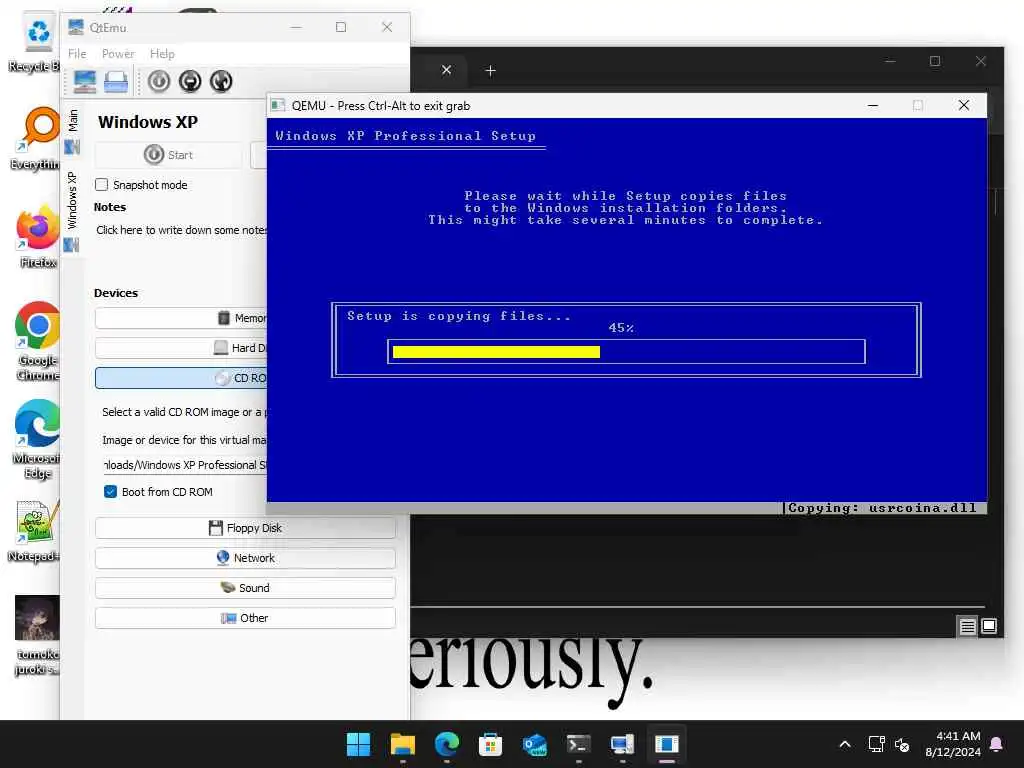Expand the Other device section
This screenshot has width=1024, height=768.
pyautogui.click(x=245, y=618)
